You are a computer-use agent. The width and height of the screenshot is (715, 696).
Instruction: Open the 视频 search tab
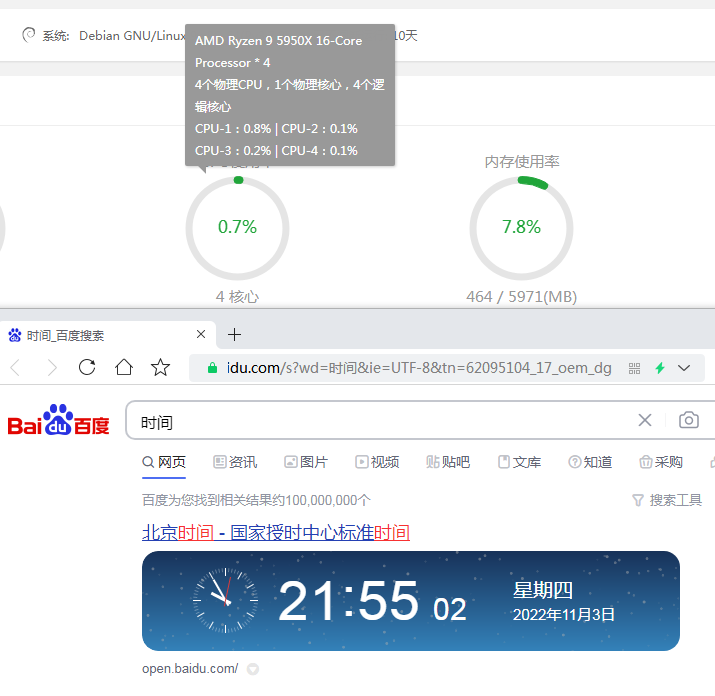click(x=377, y=462)
